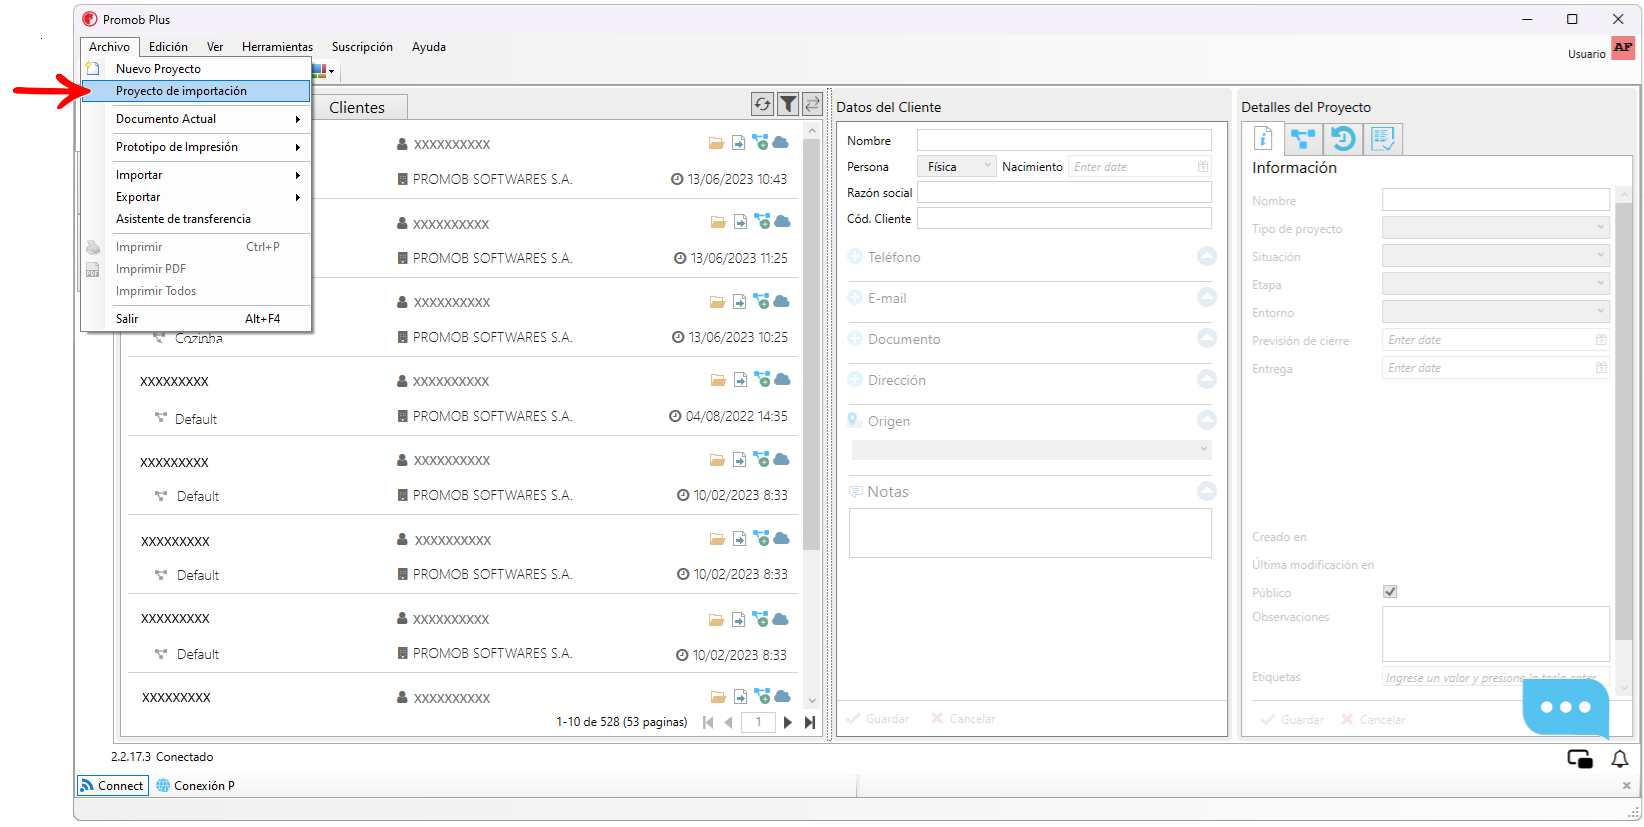Open the Suscripción menu
Viewport: 1644px width, 827px height.
click(362, 47)
